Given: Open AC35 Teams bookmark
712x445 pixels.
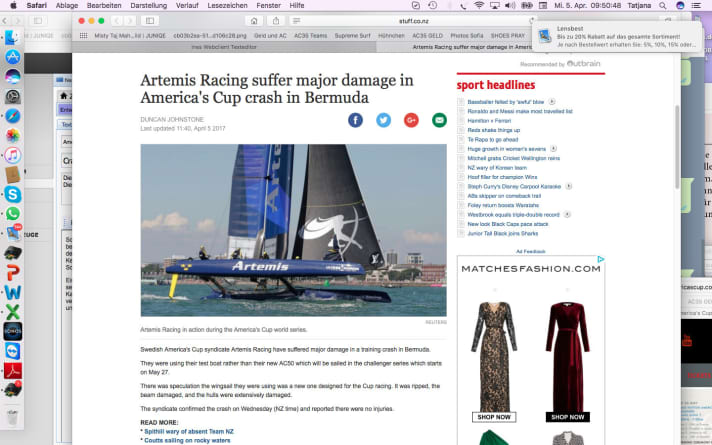Looking at the screenshot, I should tap(311, 35).
